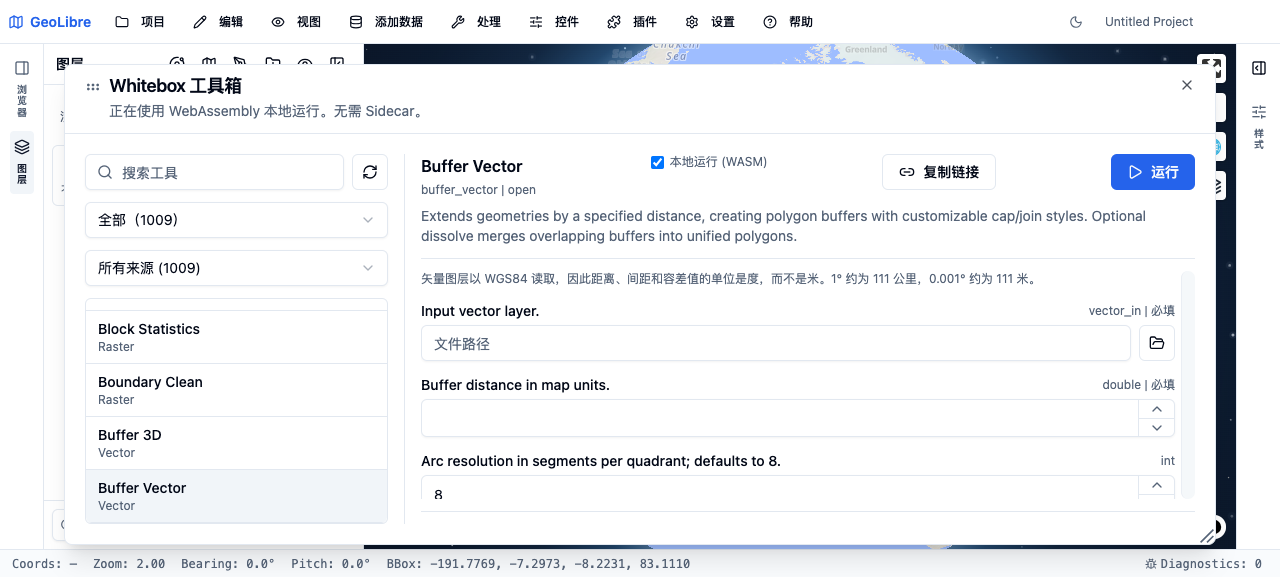Viewport: 1280px width, 577px height.
Task: Toggle the 本地运行 (WASM) checkbox
Action: (x=657, y=162)
